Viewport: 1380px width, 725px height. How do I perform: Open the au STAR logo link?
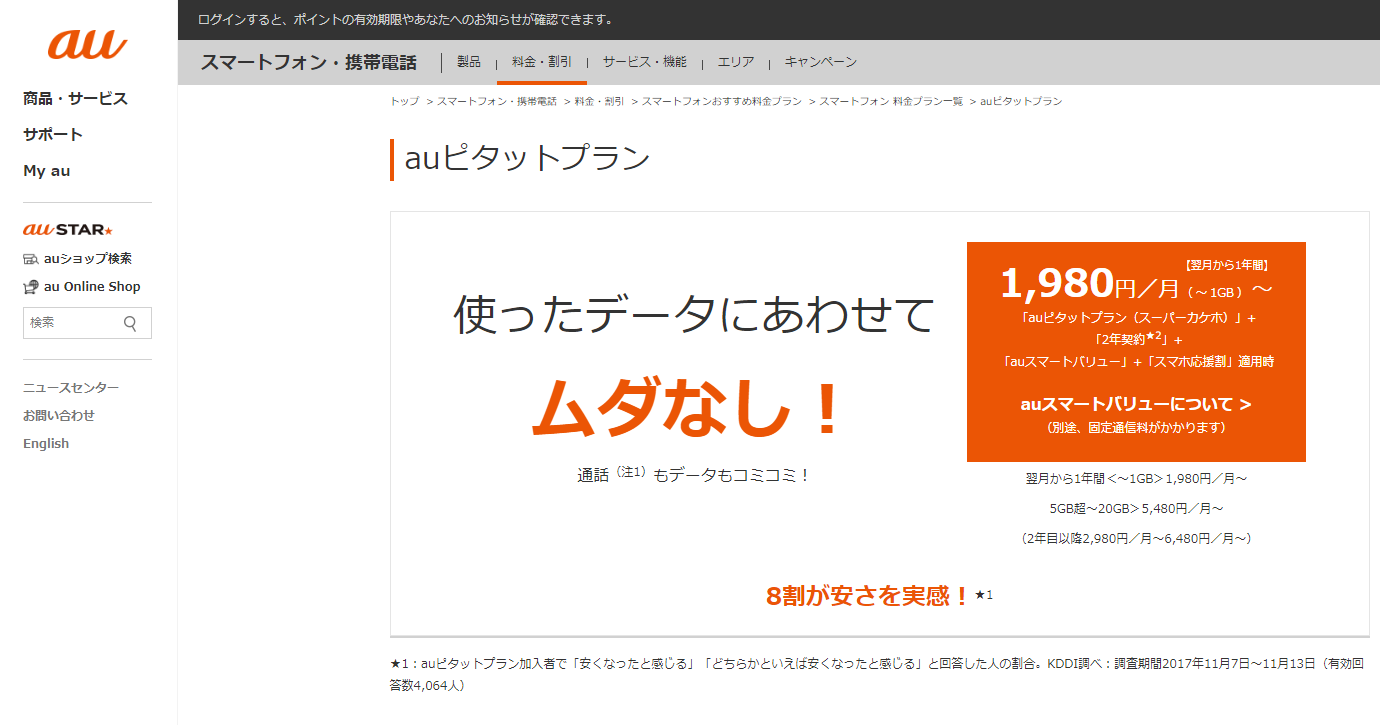(68, 230)
